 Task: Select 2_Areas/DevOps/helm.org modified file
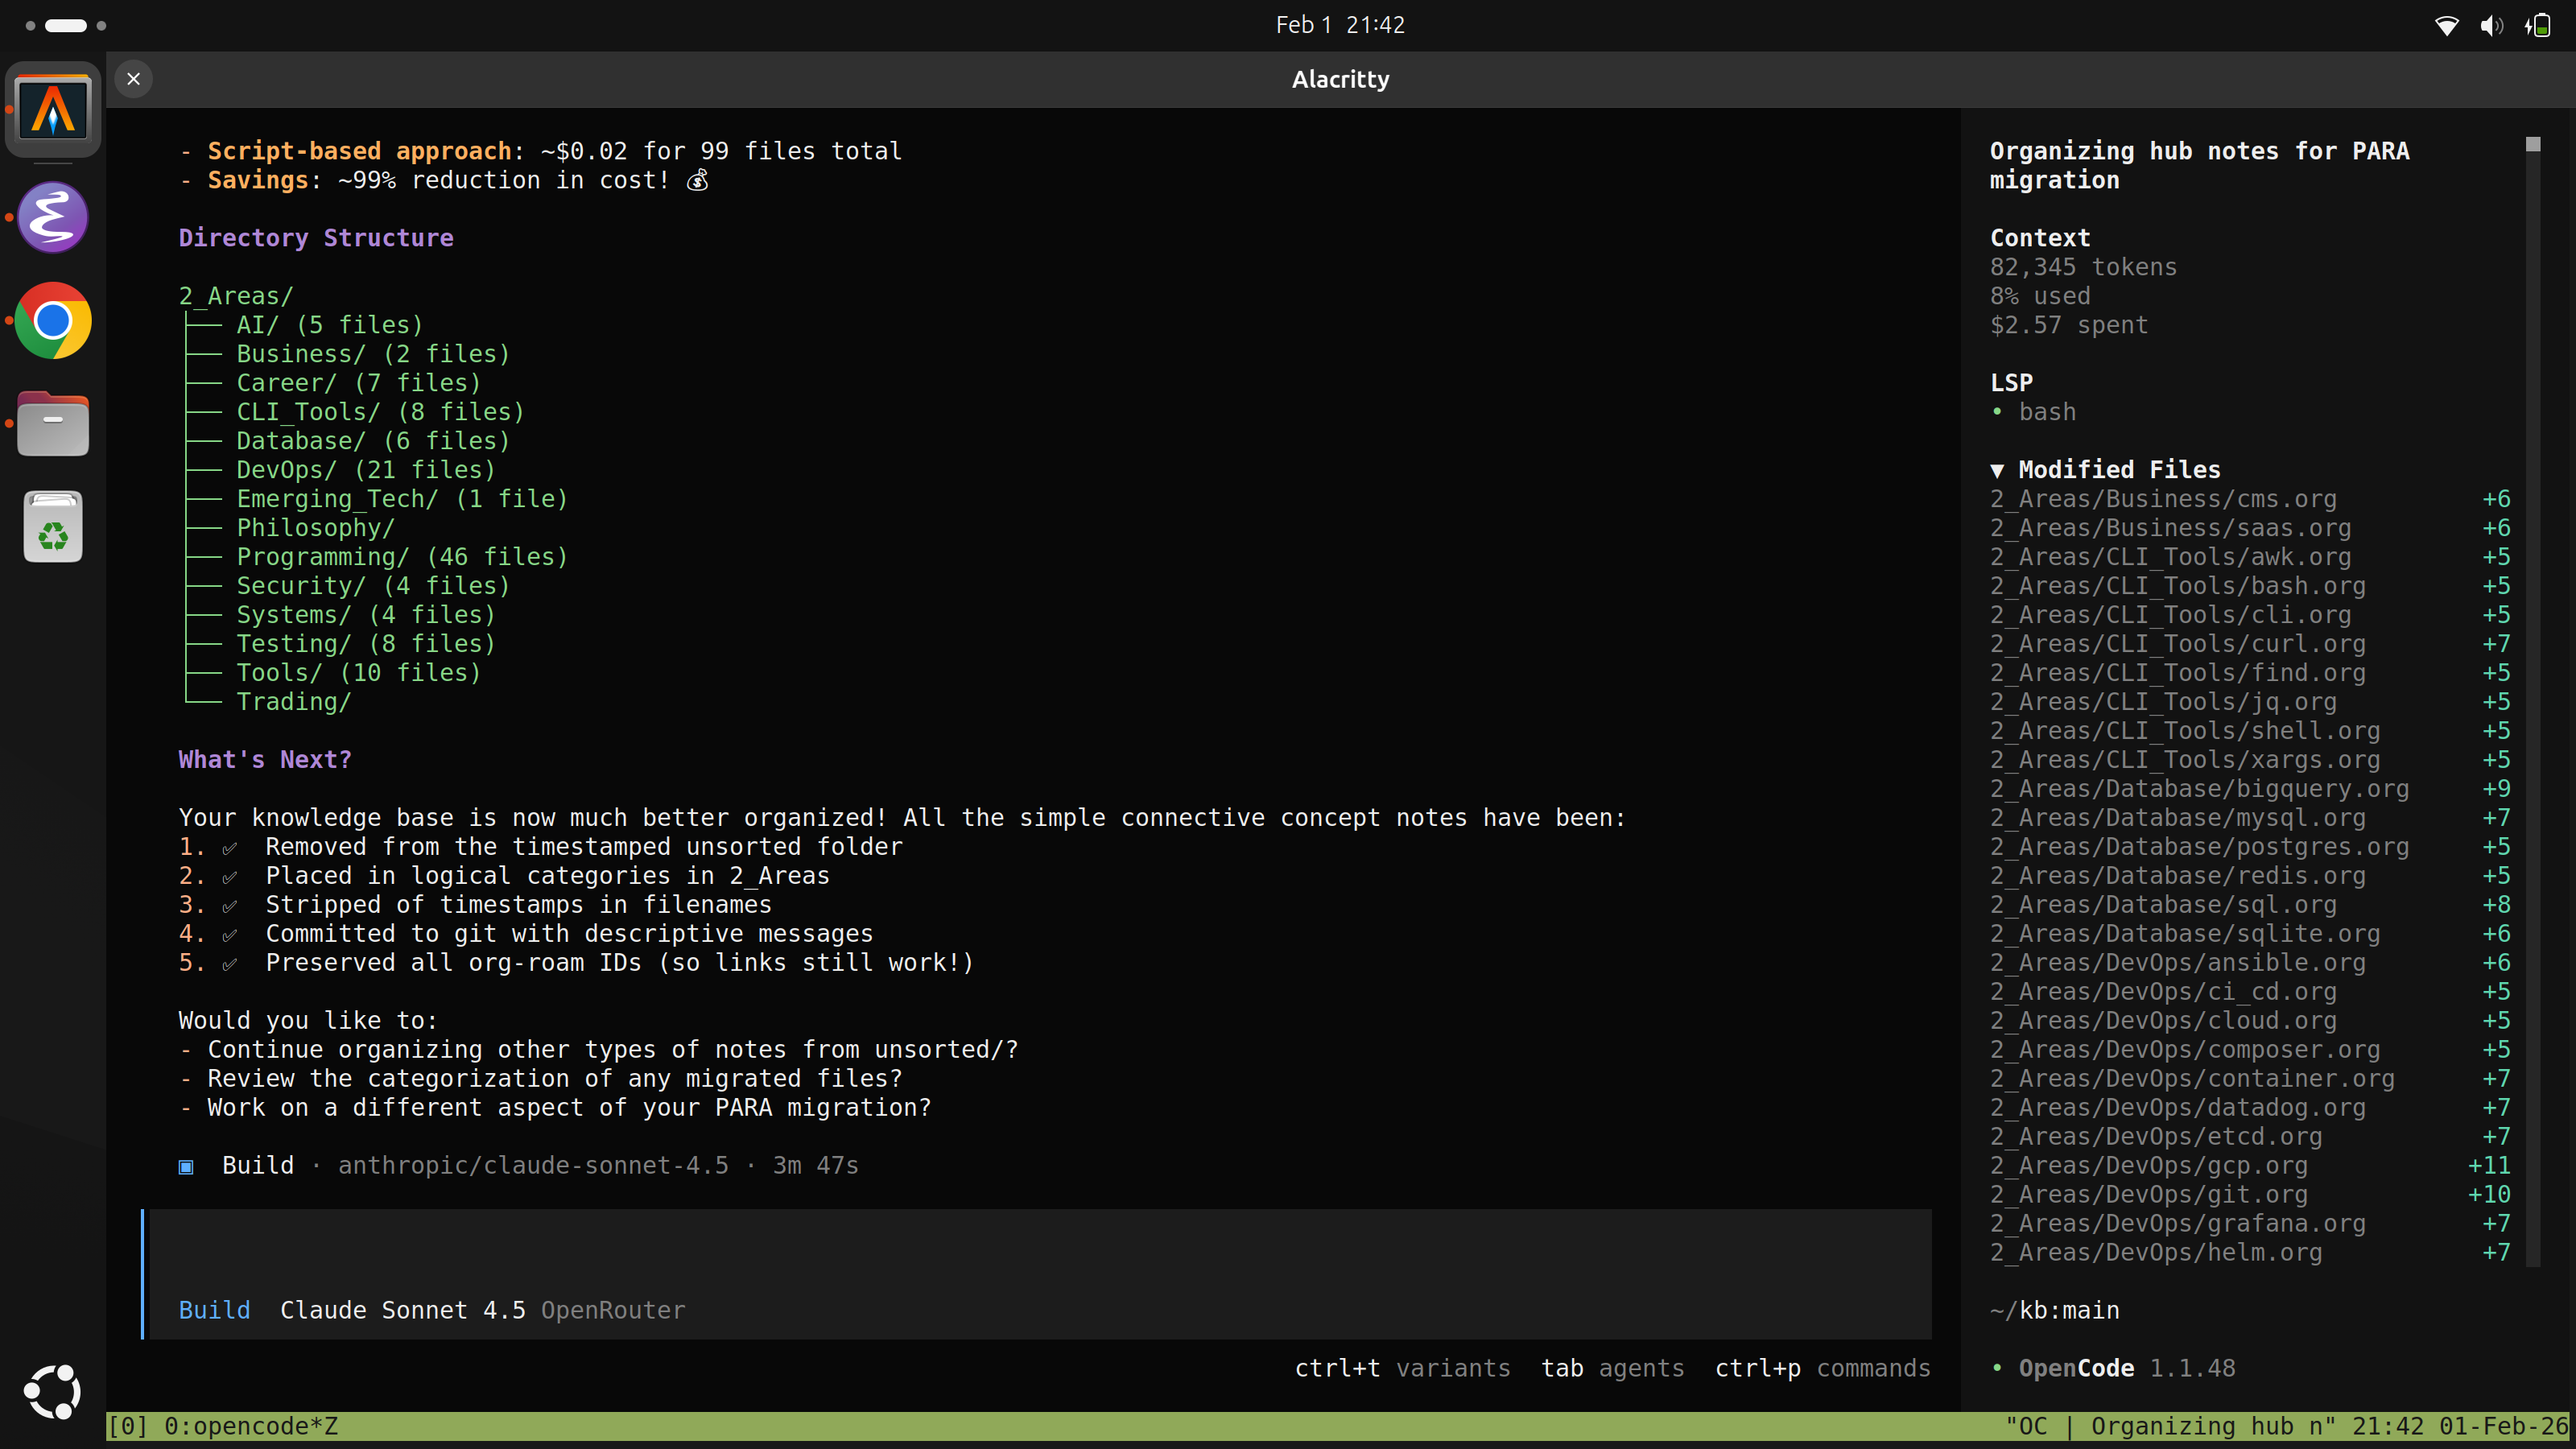(x=2250, y=1253)
